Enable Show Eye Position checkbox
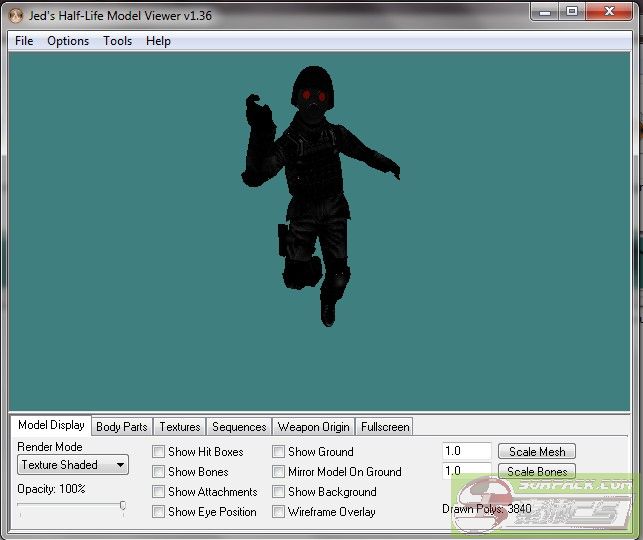The height and width of the screenshot is (540, 643). point(158,512)
